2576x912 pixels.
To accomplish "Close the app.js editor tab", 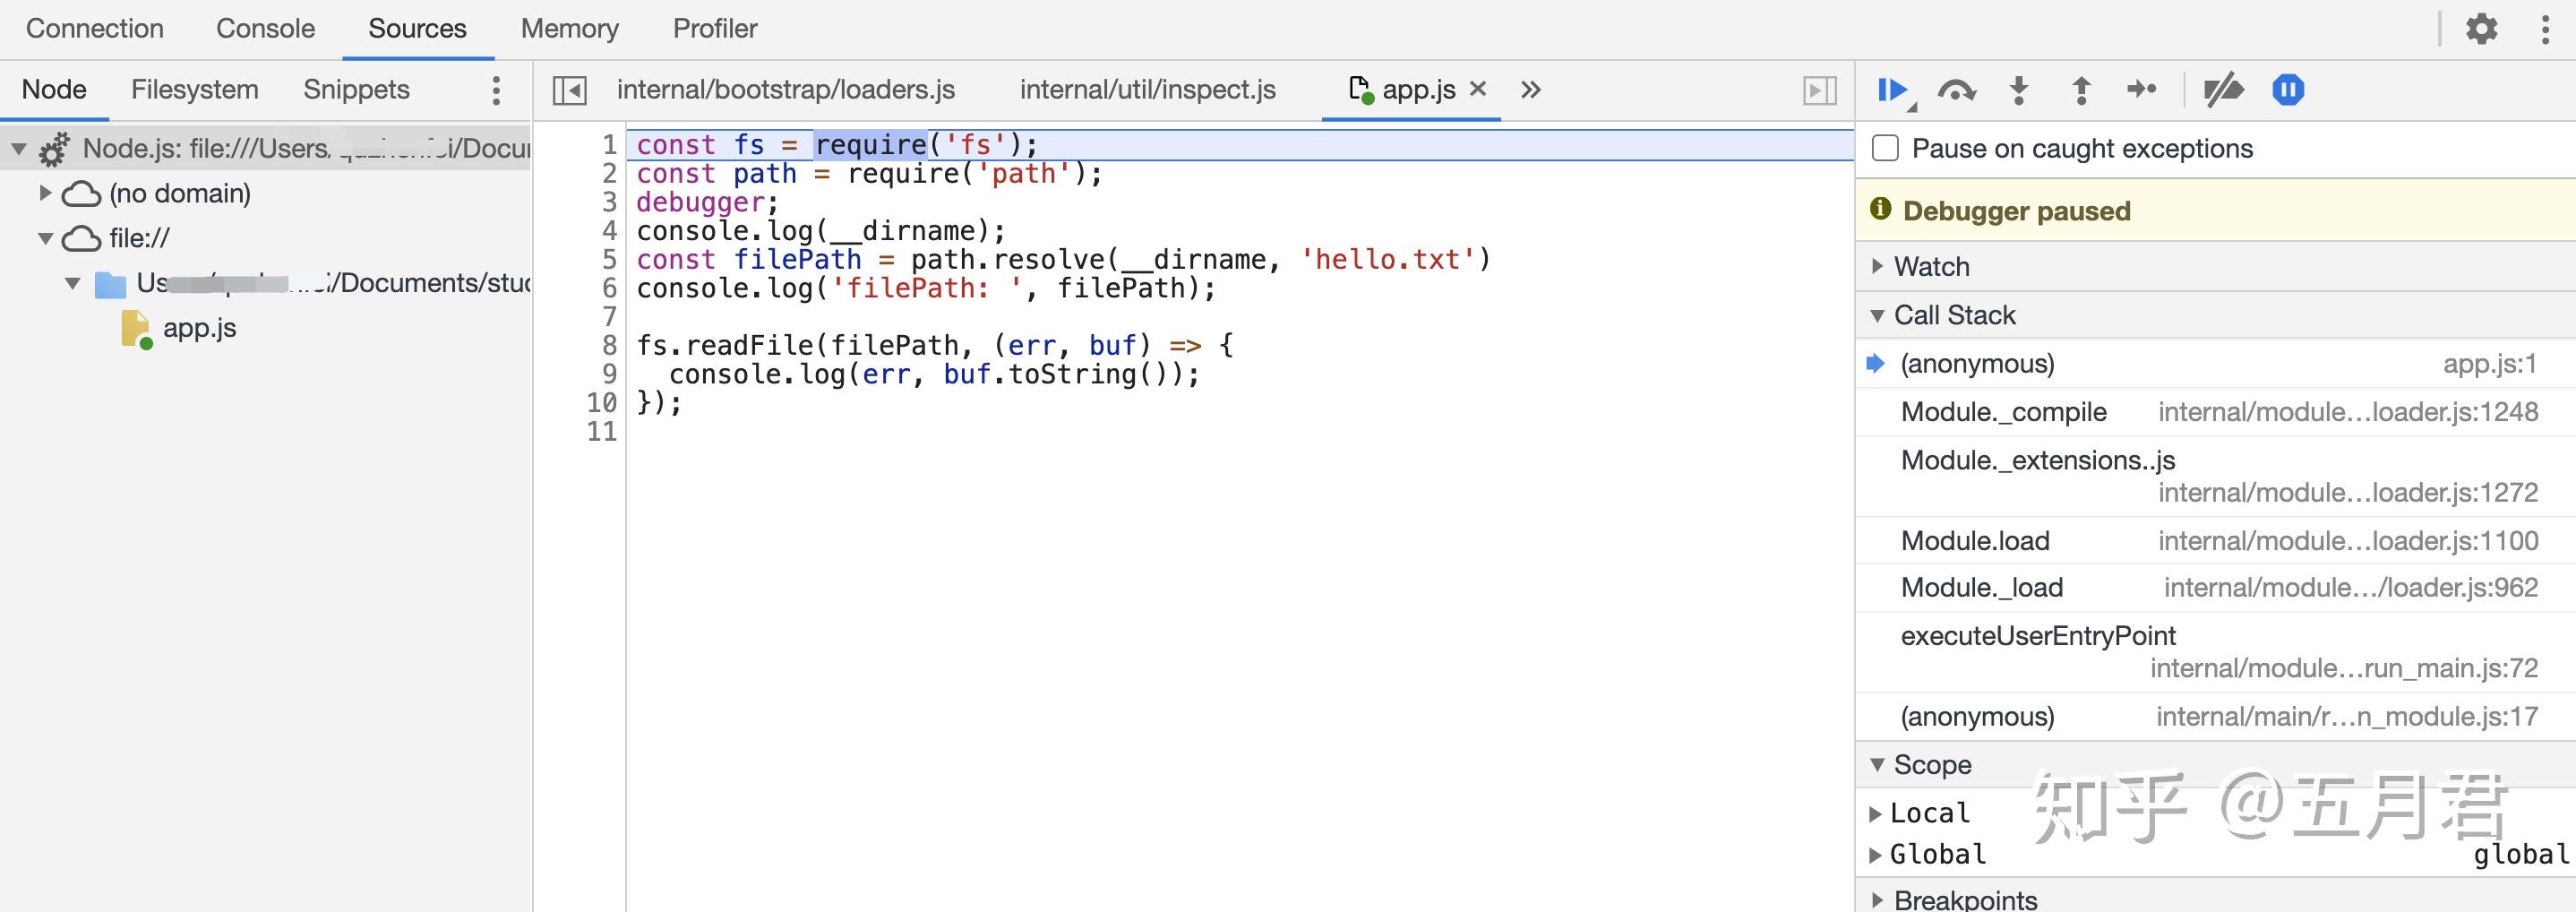I will point(1478,89).
